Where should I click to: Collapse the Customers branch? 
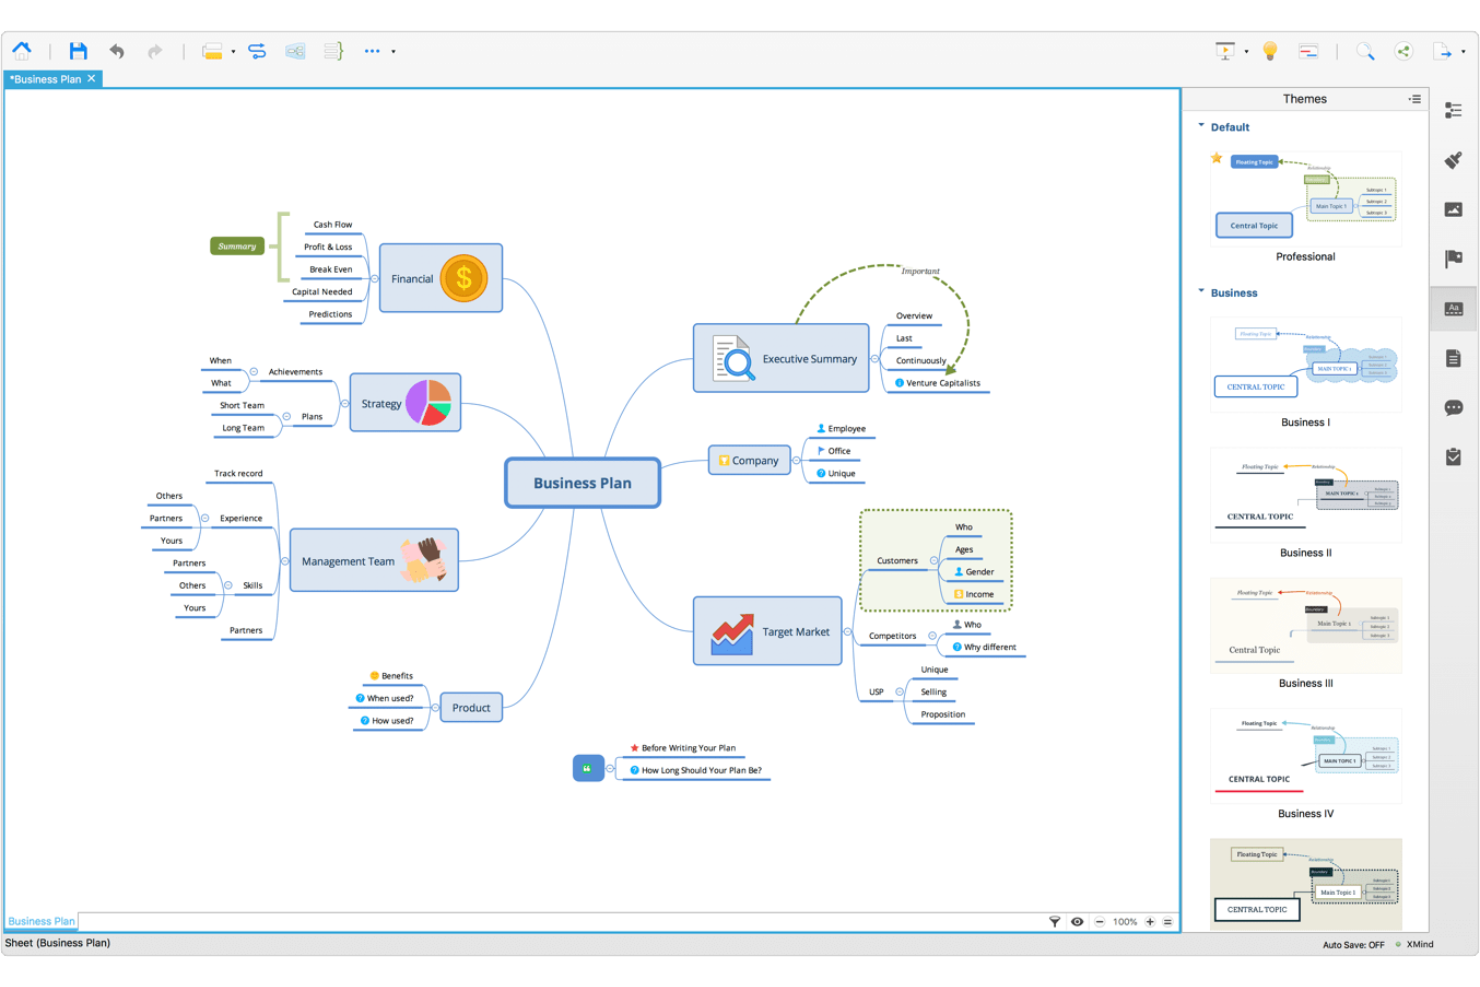tap(934, 561)
